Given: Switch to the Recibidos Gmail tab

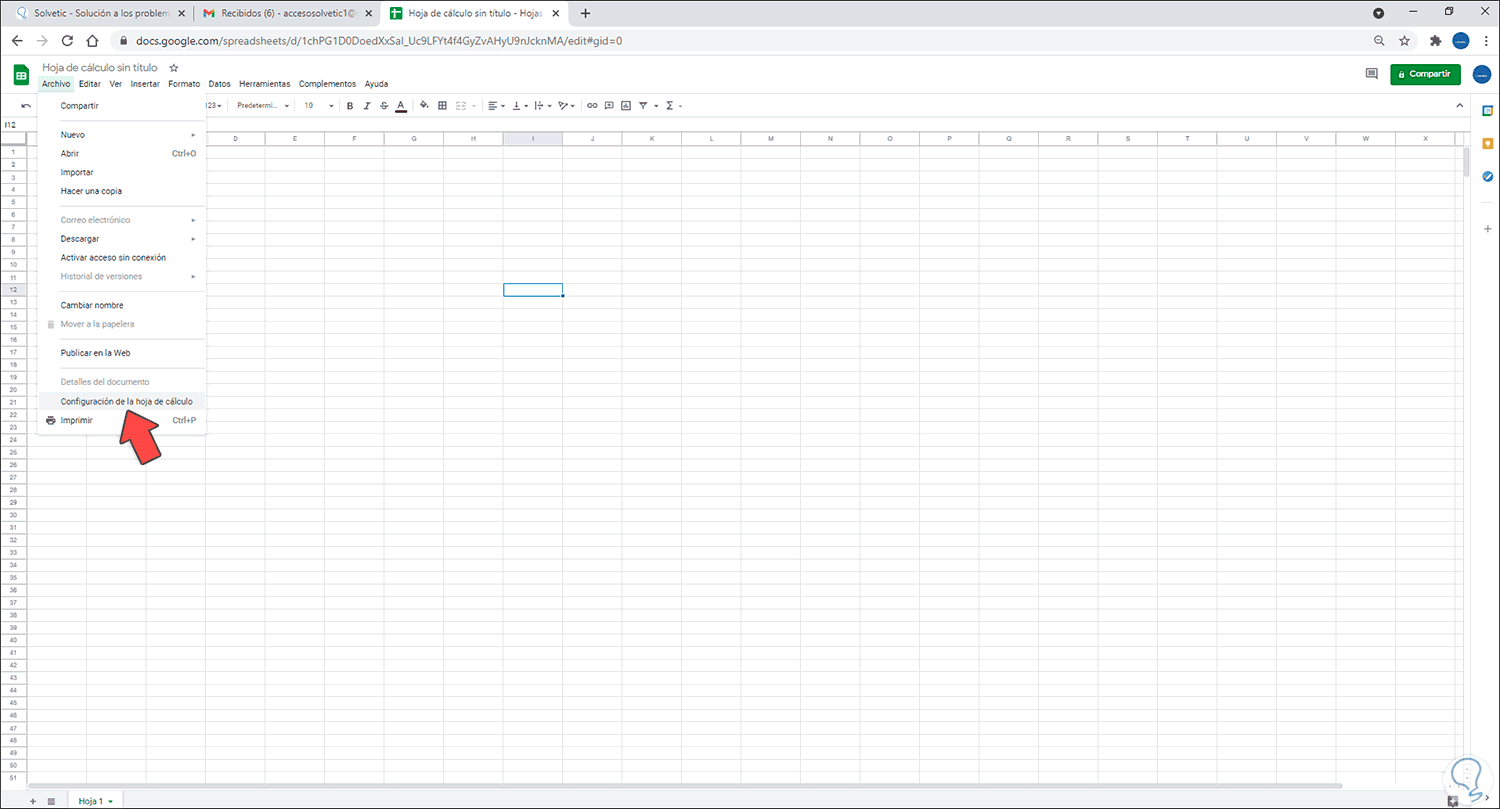Looking at the screenshot, I should pos(280,13).
